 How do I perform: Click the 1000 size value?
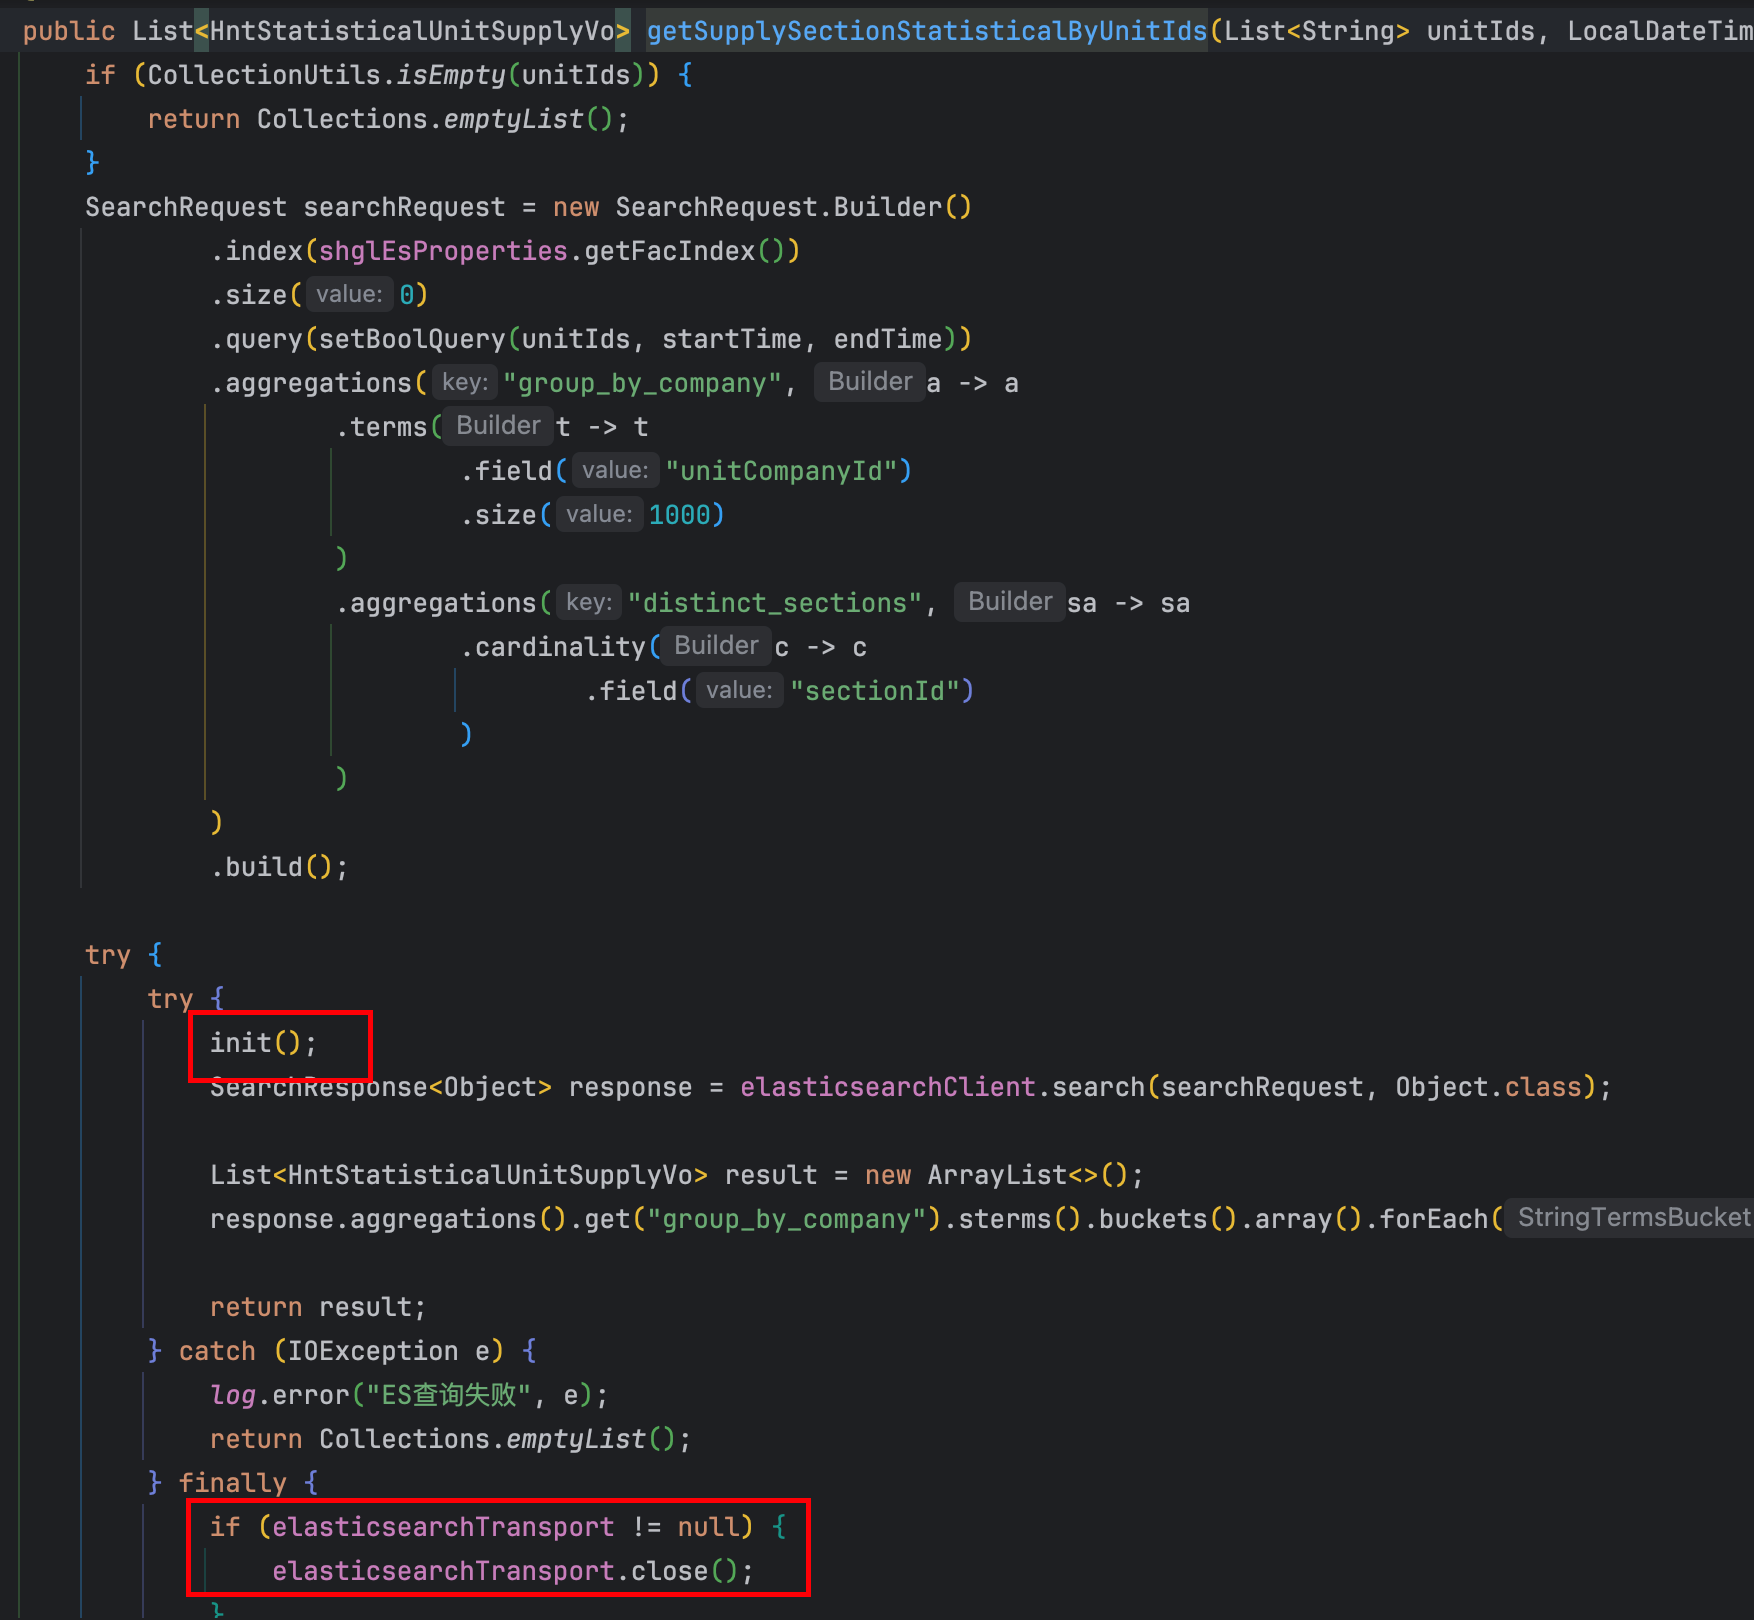pos(679,515)
